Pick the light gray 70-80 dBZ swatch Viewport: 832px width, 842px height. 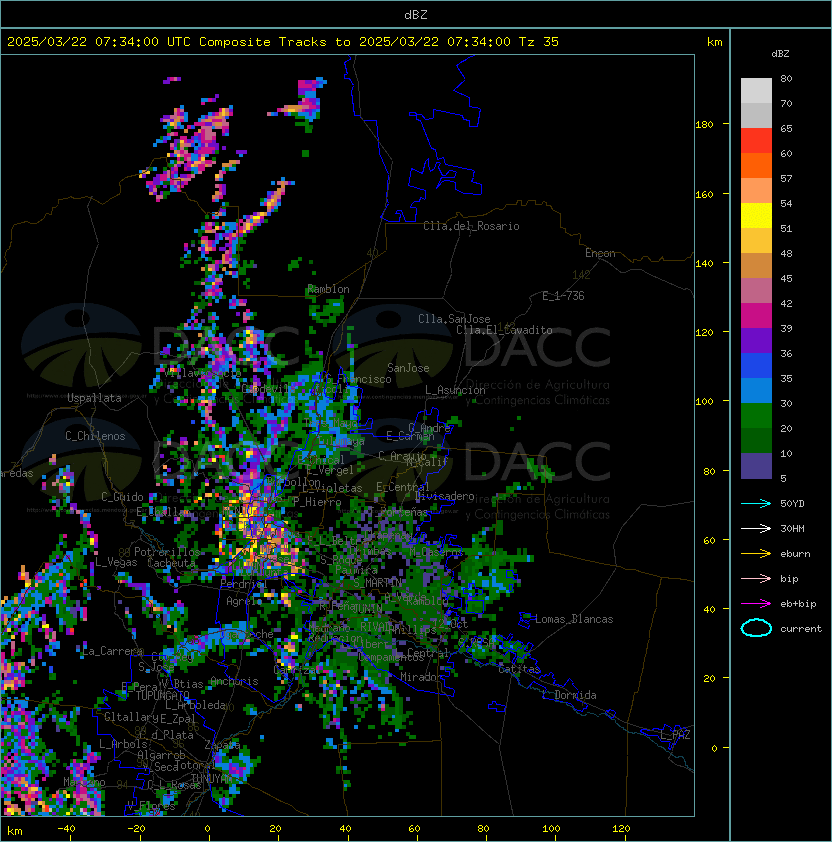coord(756,90)
